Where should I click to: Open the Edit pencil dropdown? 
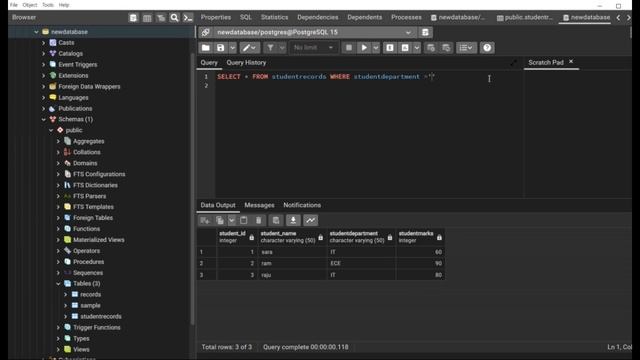tap(249, 48)
